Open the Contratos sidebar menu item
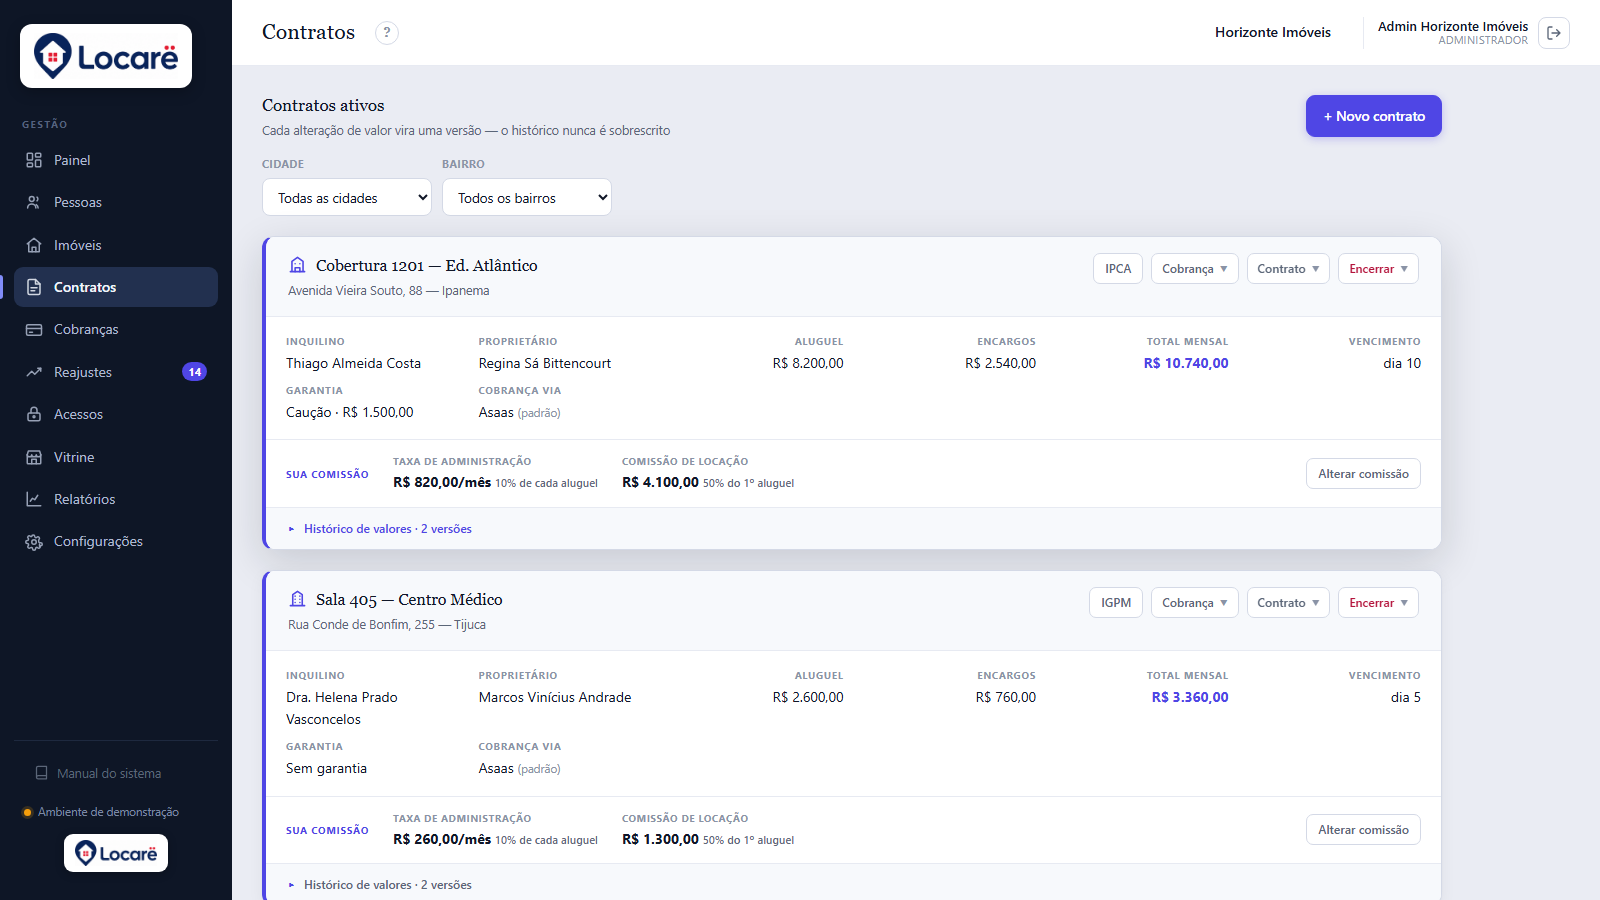The image size is (1600, 900). (116, 287)
